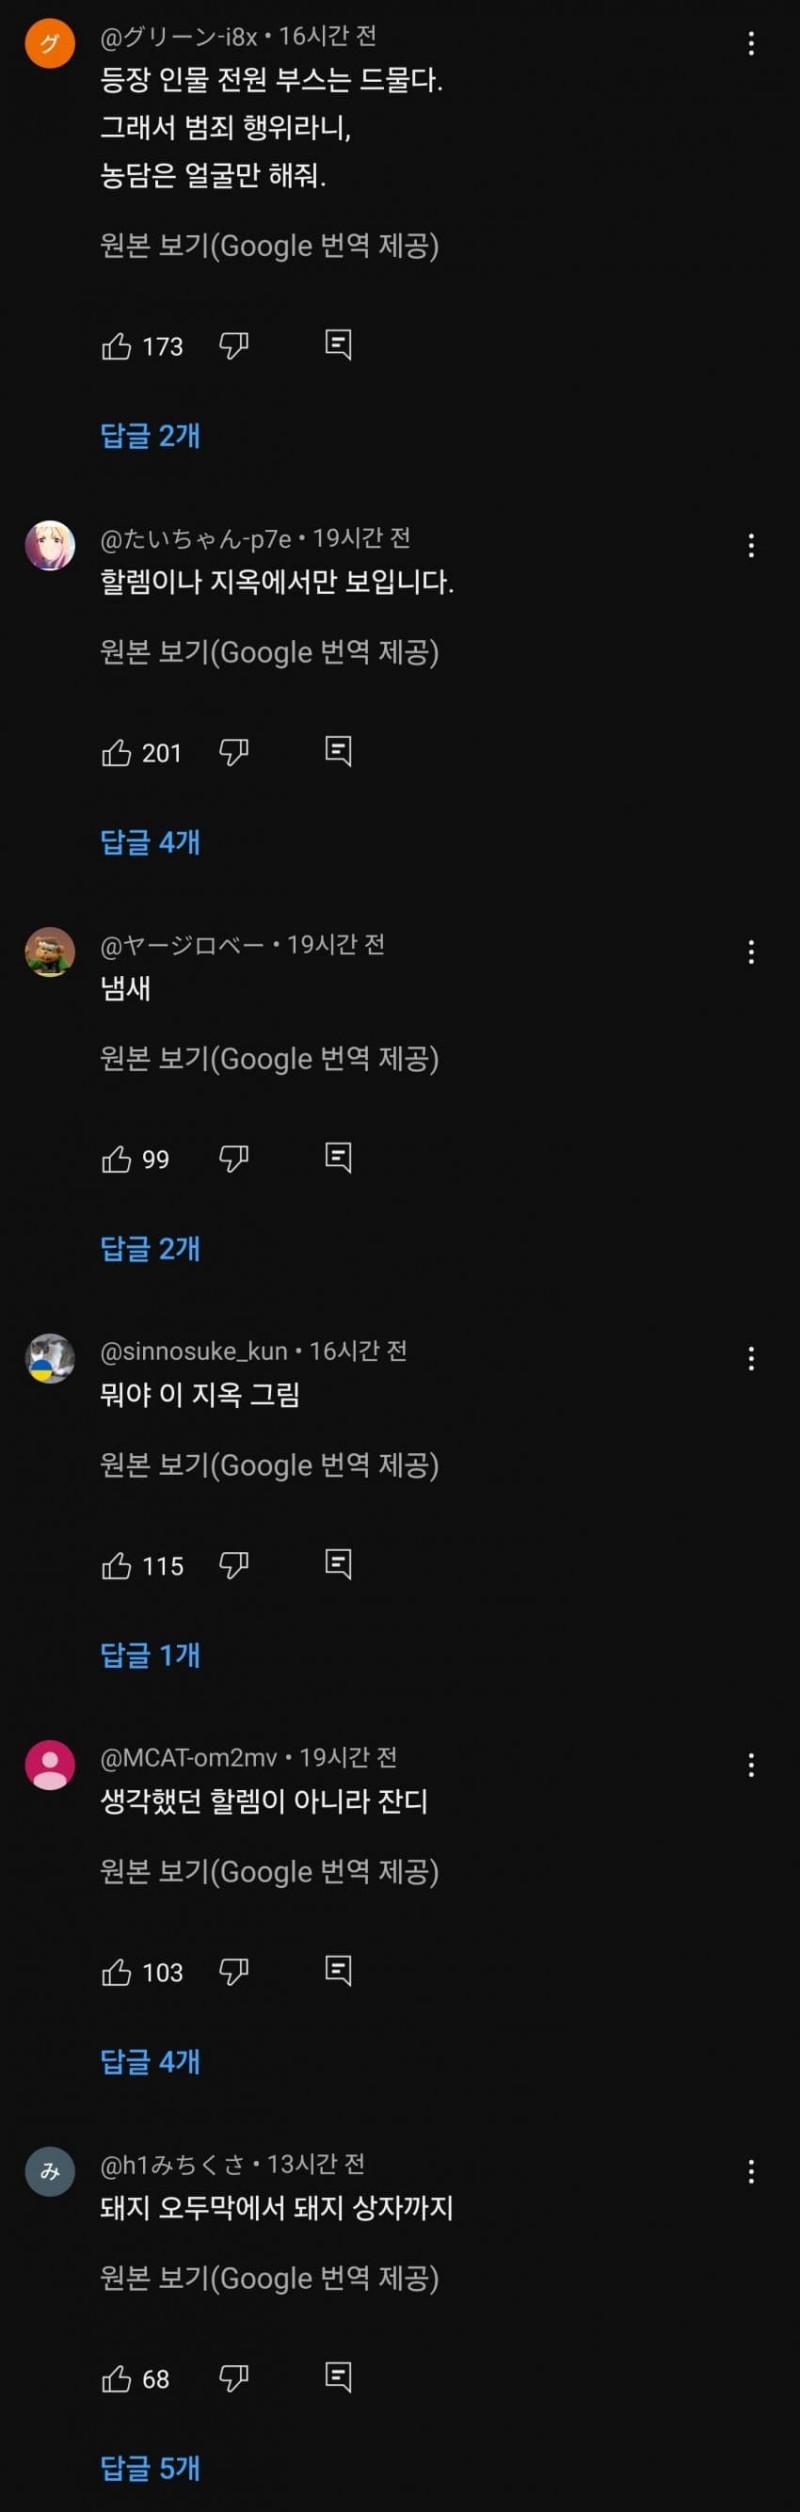The height and width of the screenshot is (2512, 800).
Task: Open the @たいちゃん-p7e channel username
Action: 196,539
